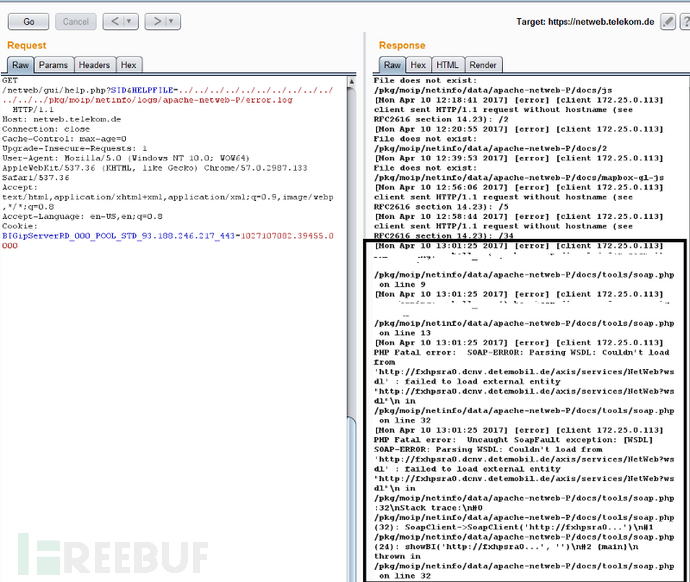690x582 pixels.
Task: Click the 'on line 9' response text
Action: click(402, 285)
